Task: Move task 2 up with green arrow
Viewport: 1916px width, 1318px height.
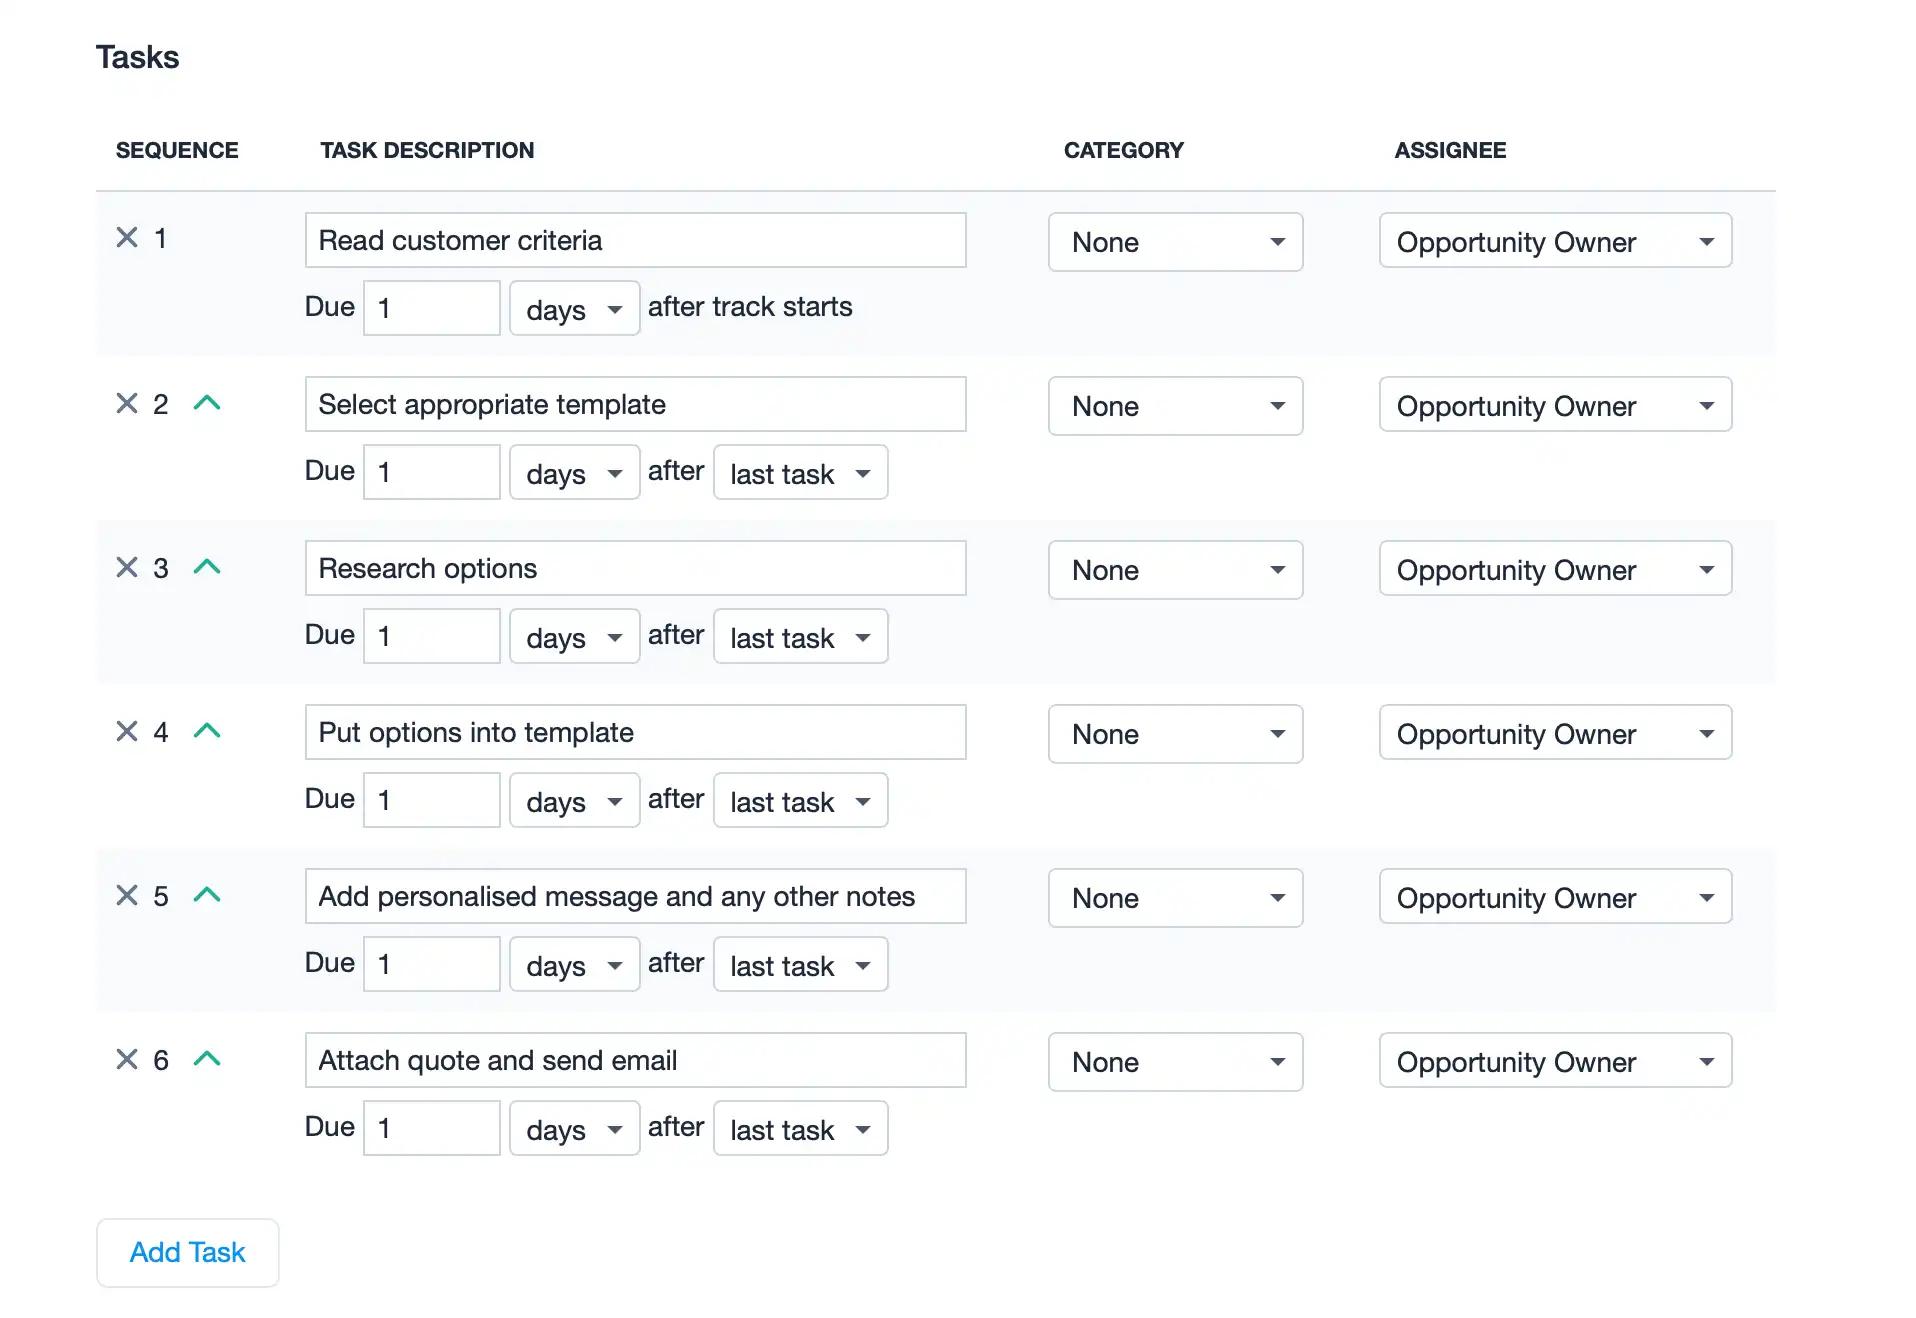Action: tap(207, 404)
